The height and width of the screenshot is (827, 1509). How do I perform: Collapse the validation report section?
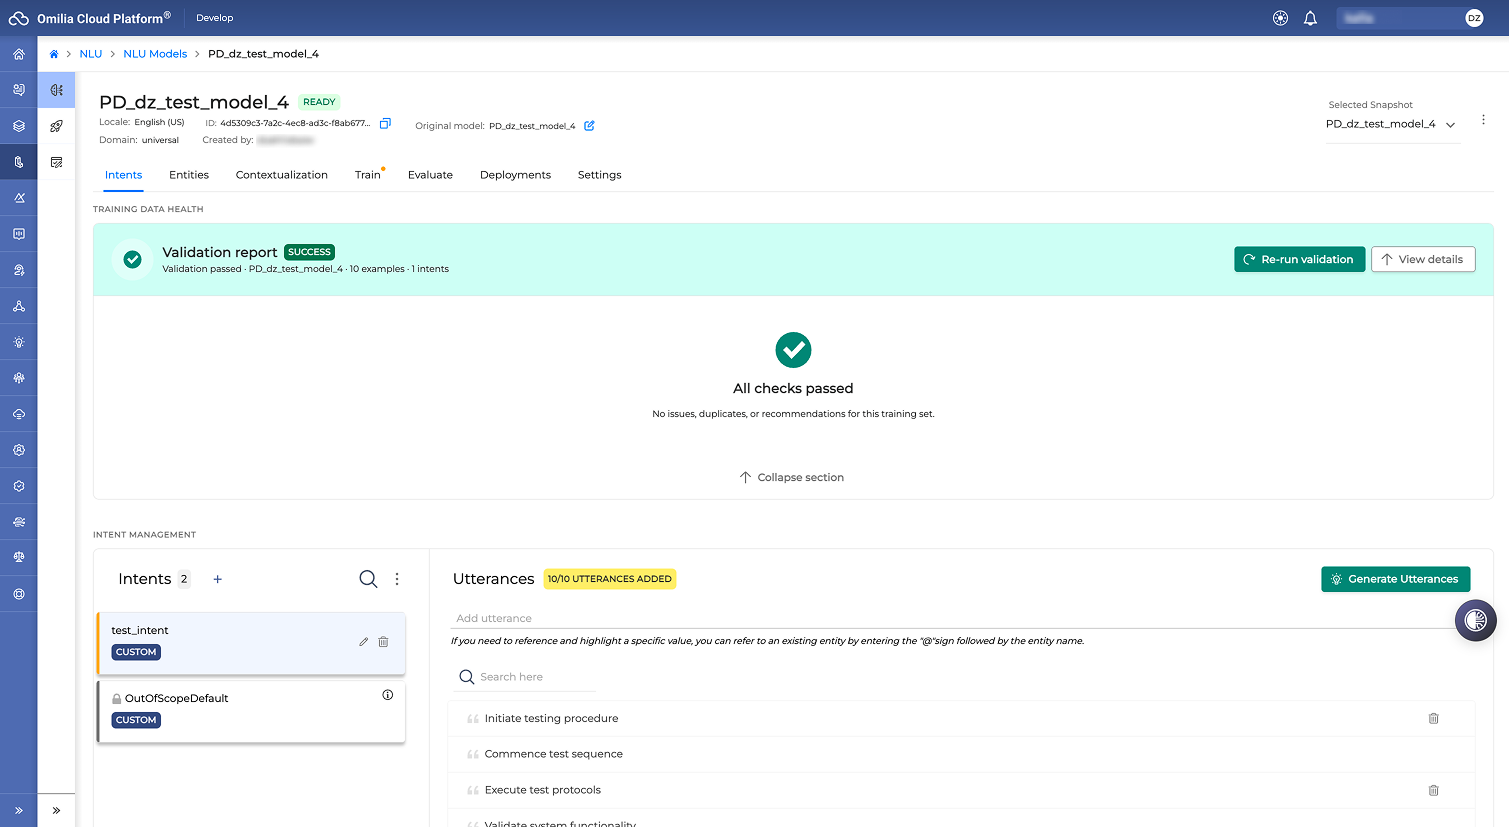[x=792, y=477]
